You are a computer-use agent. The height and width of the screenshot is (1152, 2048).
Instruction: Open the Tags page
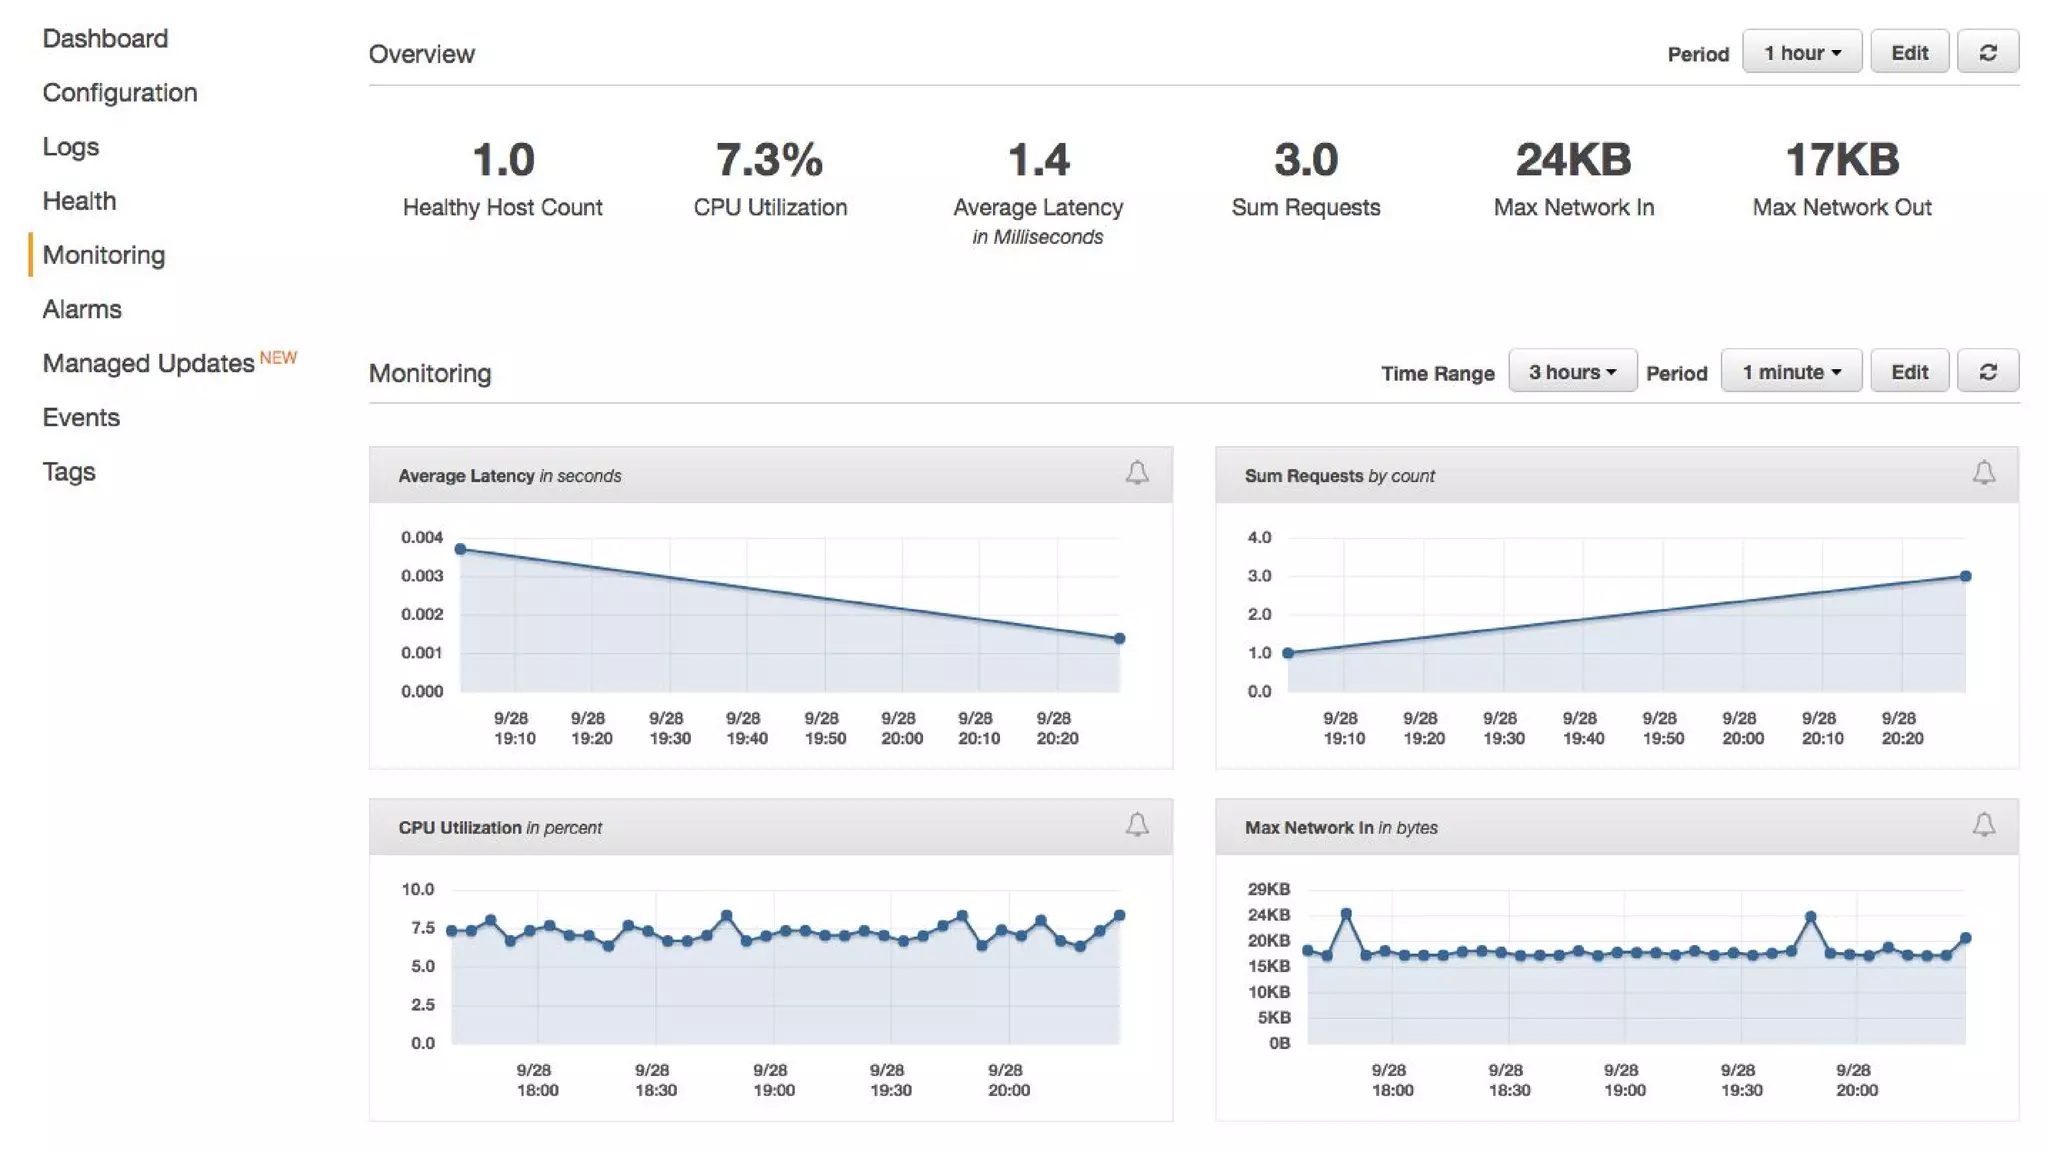[69, 472]
